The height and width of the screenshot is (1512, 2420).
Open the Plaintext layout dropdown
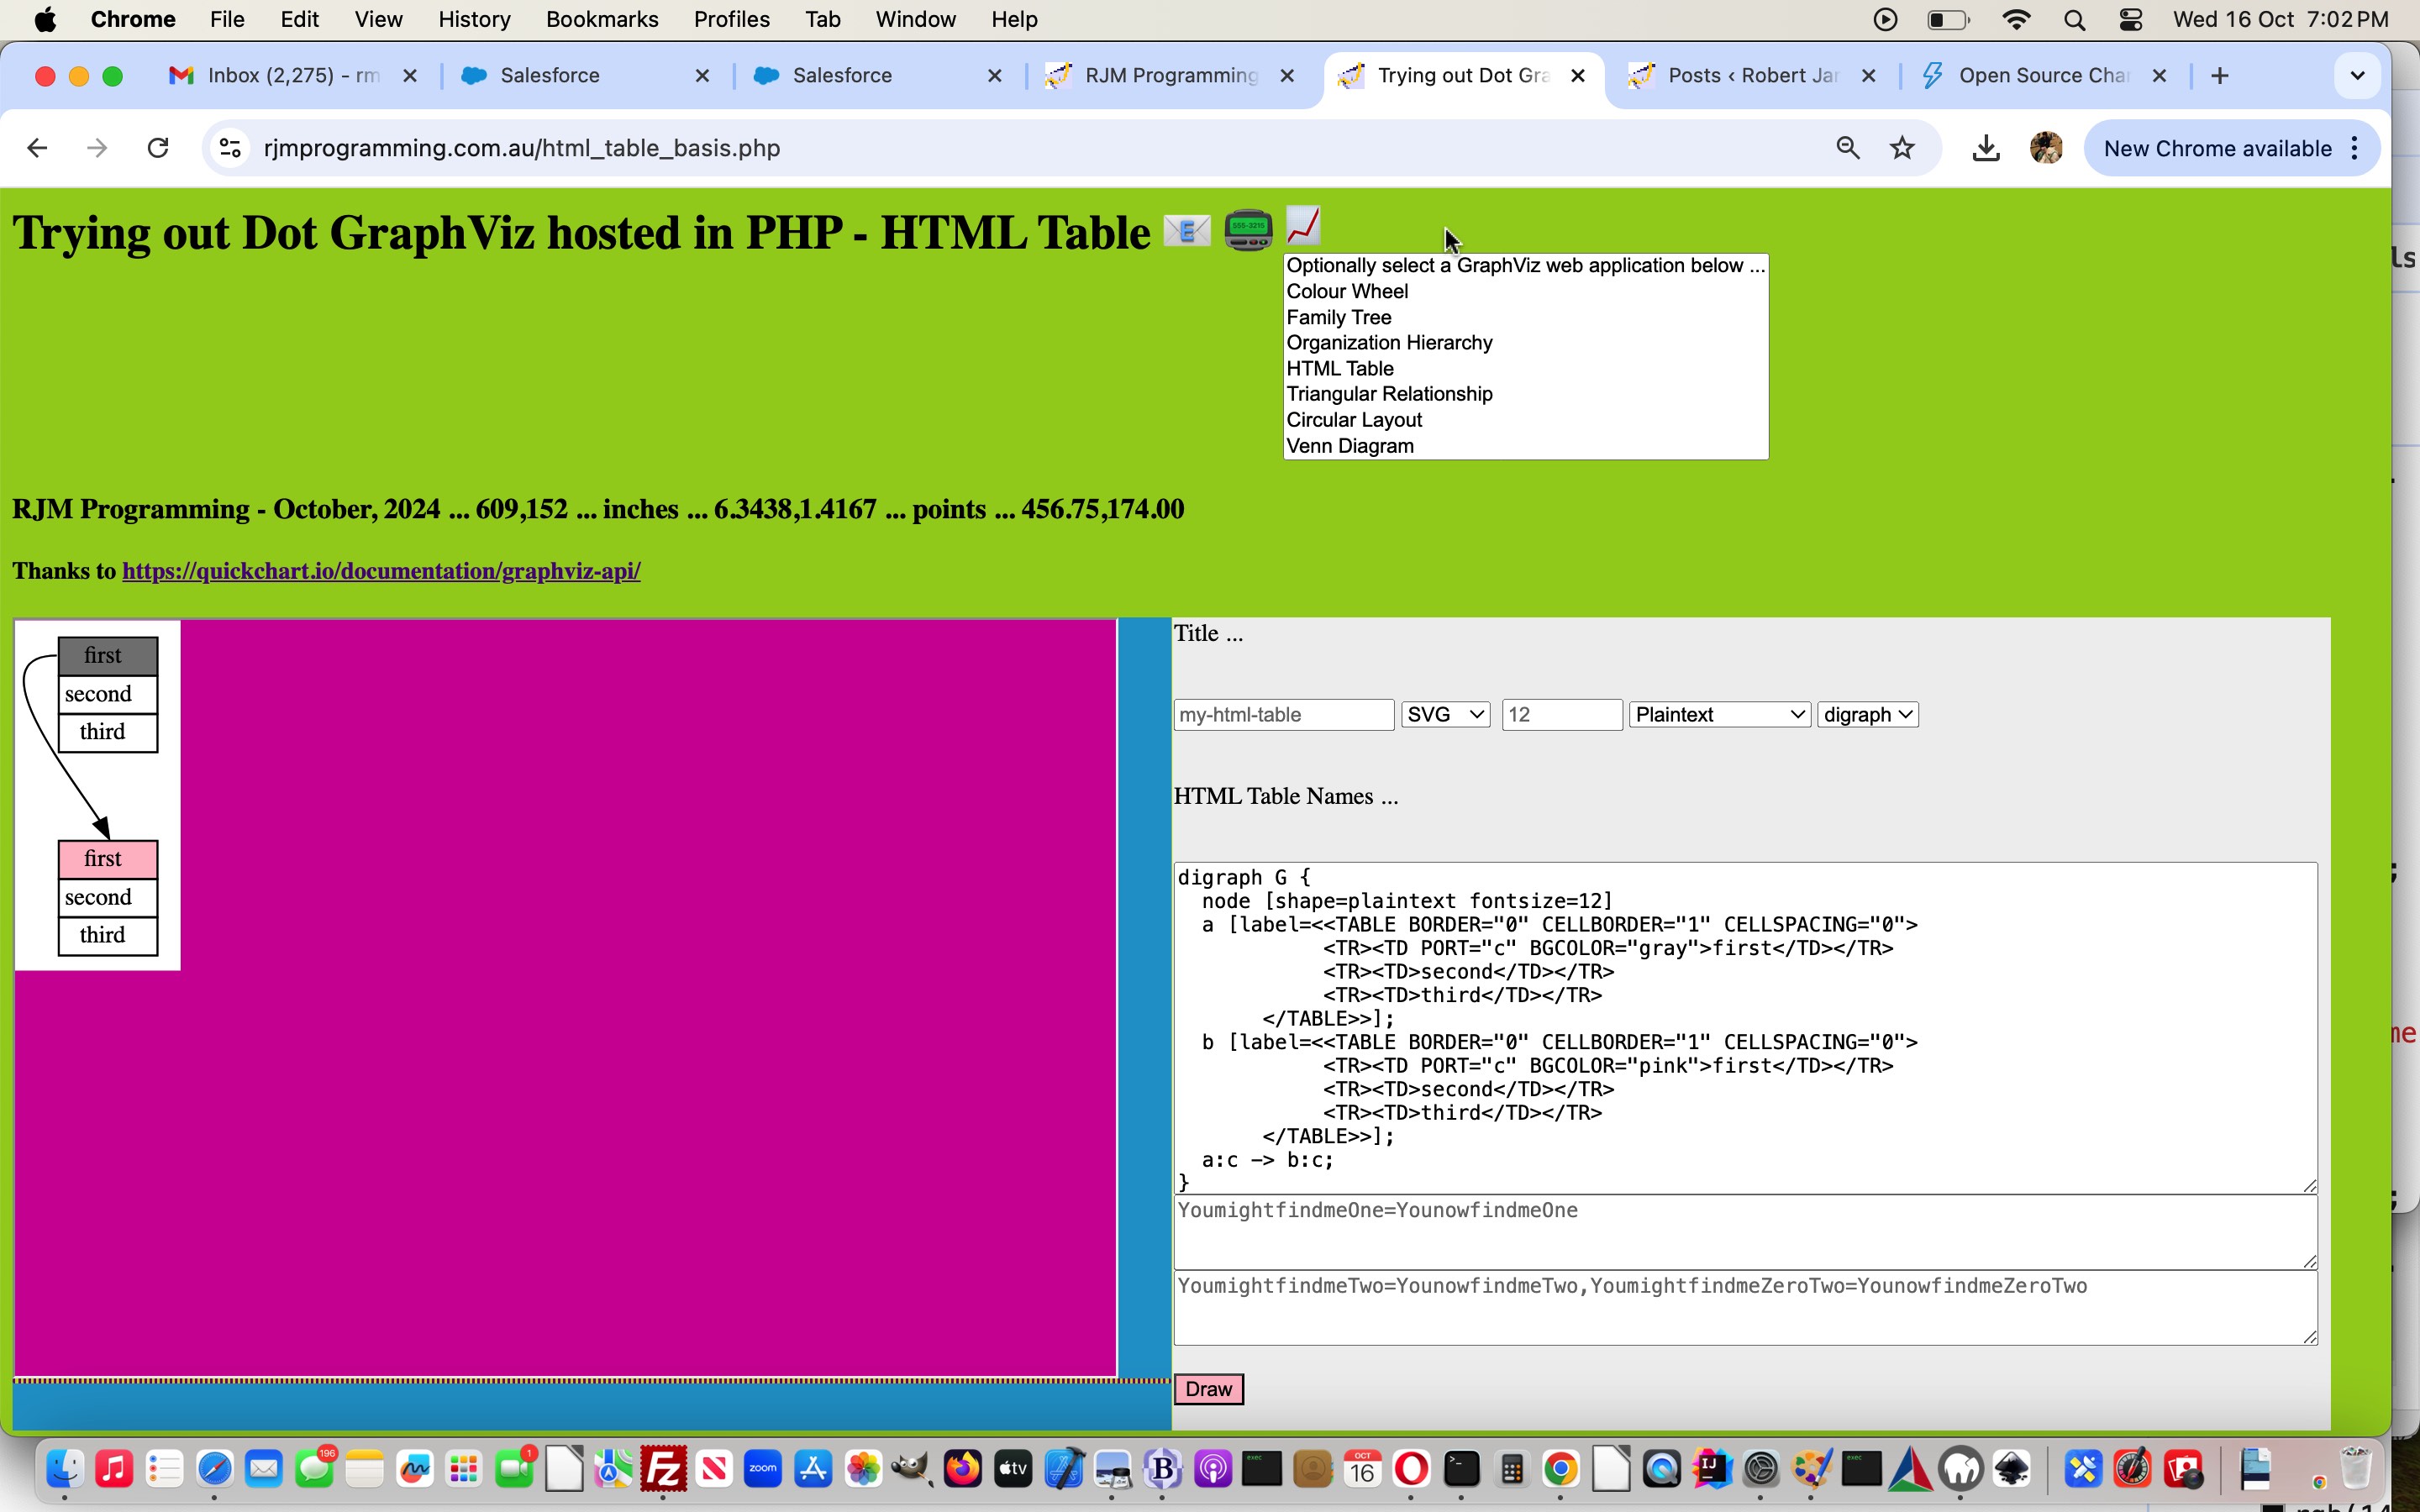click(x=1719, y=714)
